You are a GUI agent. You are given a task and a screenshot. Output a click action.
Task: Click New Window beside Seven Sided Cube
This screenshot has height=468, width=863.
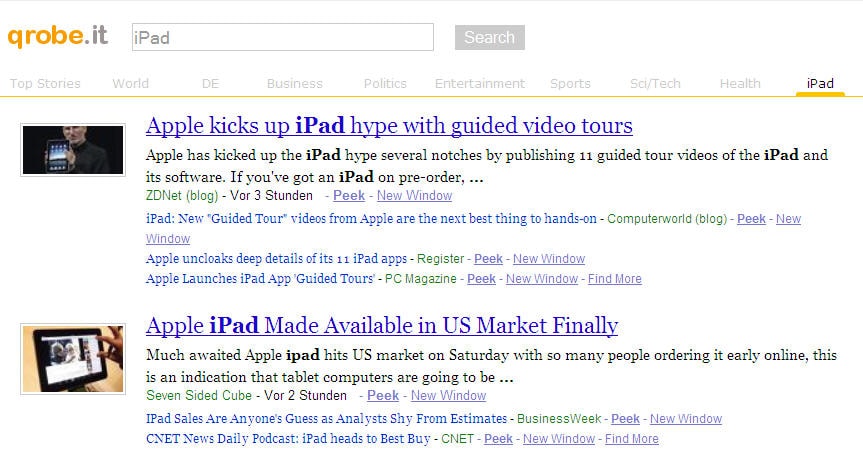[x=448, y=396]
